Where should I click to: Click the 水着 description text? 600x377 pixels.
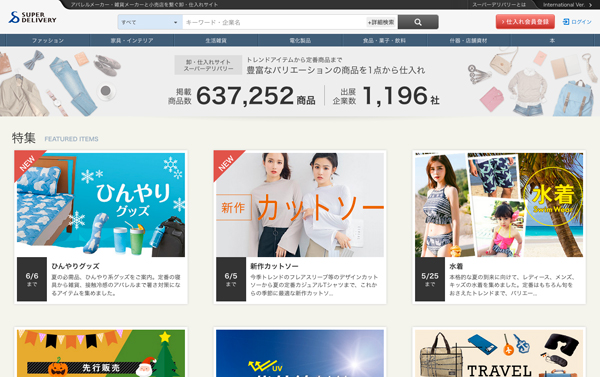point(513,285)
